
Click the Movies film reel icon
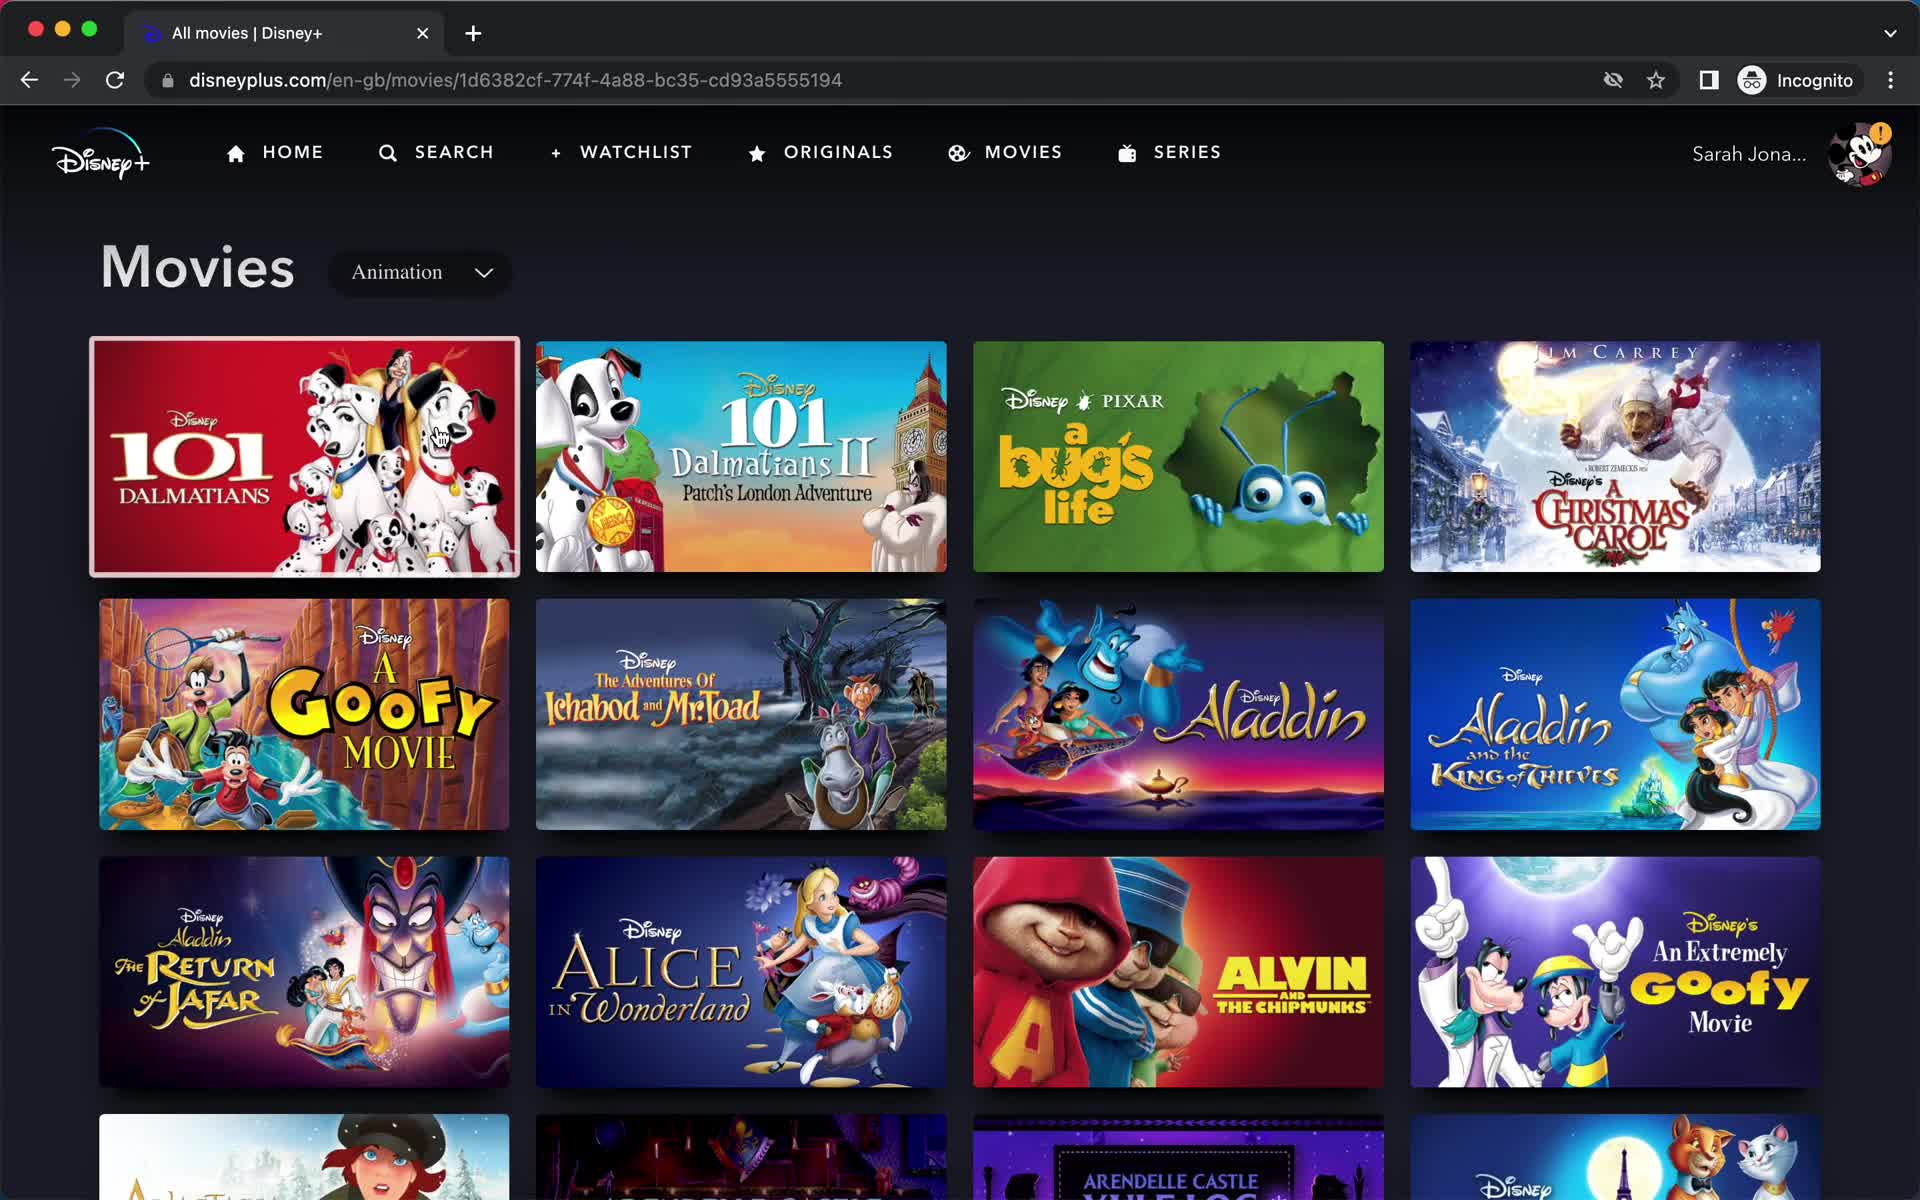point(958,153)
